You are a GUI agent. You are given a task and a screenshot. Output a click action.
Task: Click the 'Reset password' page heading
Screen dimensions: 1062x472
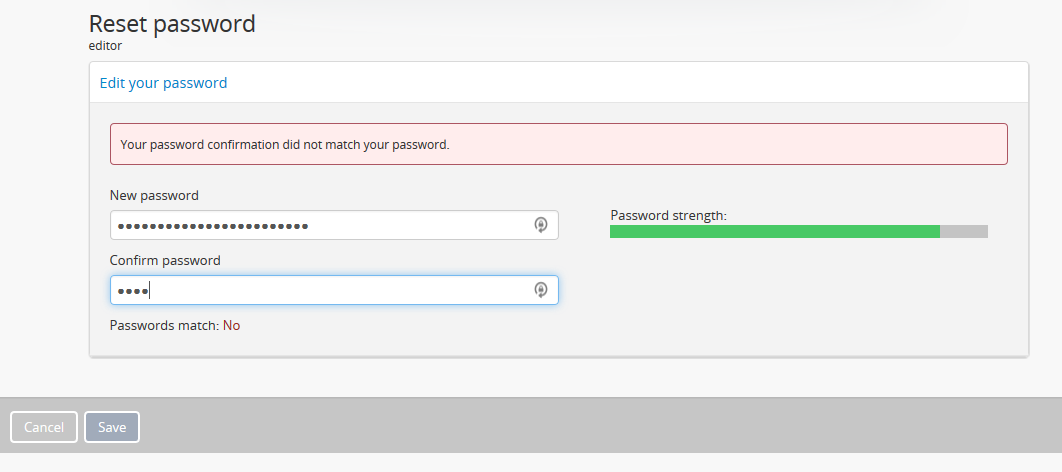click(172, 23)
